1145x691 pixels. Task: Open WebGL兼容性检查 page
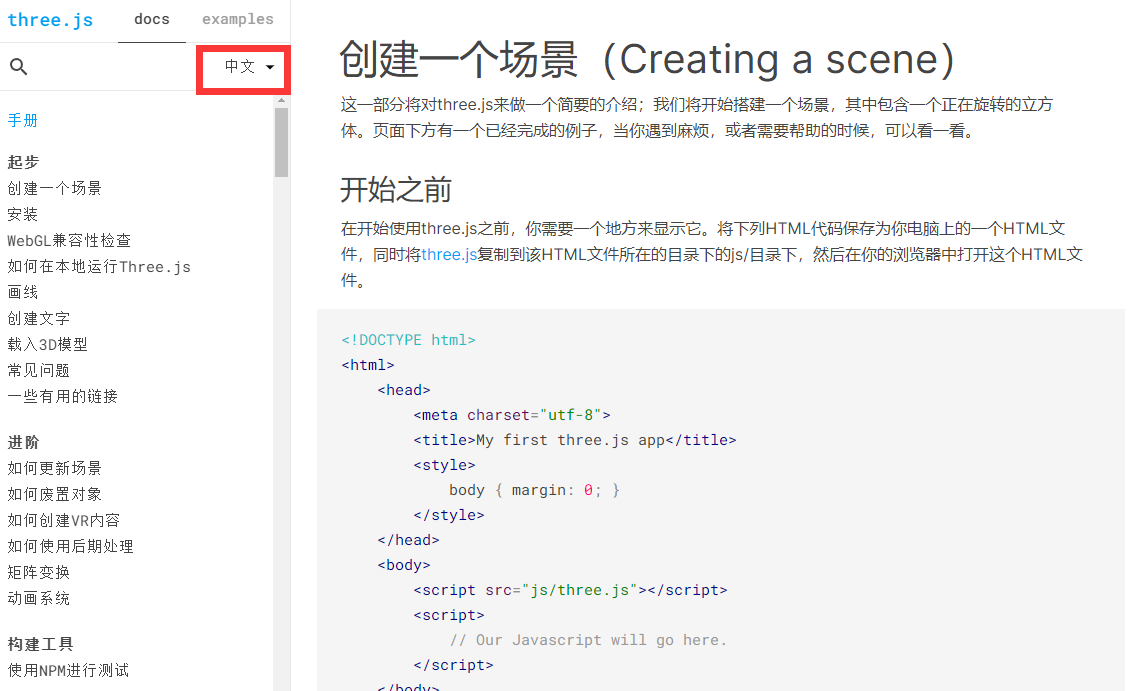coord(69,240)
